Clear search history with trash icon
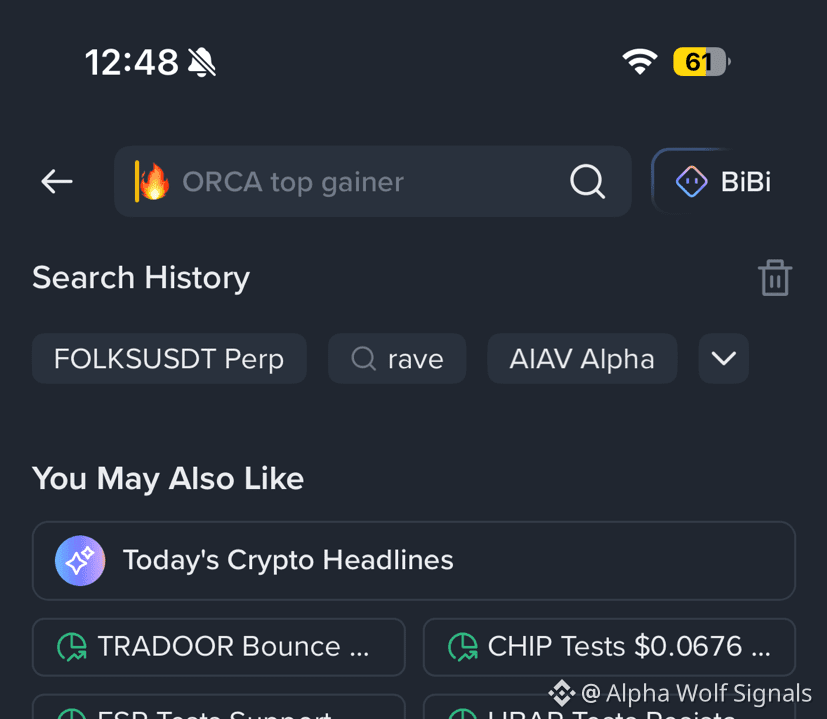Image resolution: width=827 pixels, height=719 pixels. click(775, 277)
